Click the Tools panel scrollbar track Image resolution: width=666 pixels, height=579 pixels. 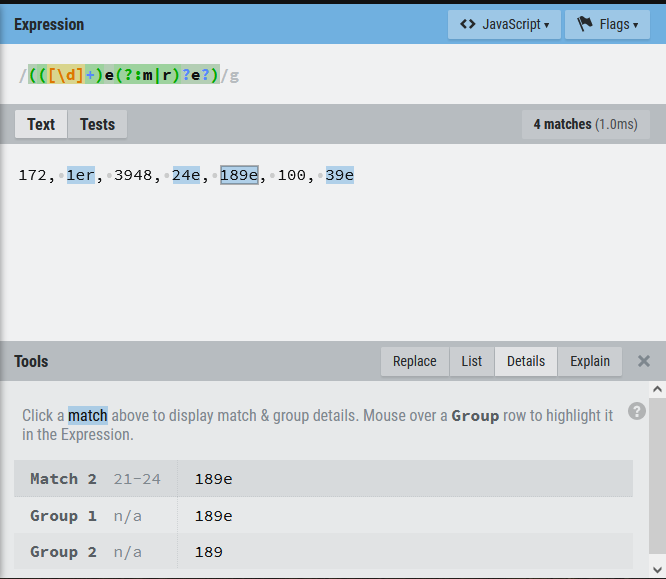(658, 476)
